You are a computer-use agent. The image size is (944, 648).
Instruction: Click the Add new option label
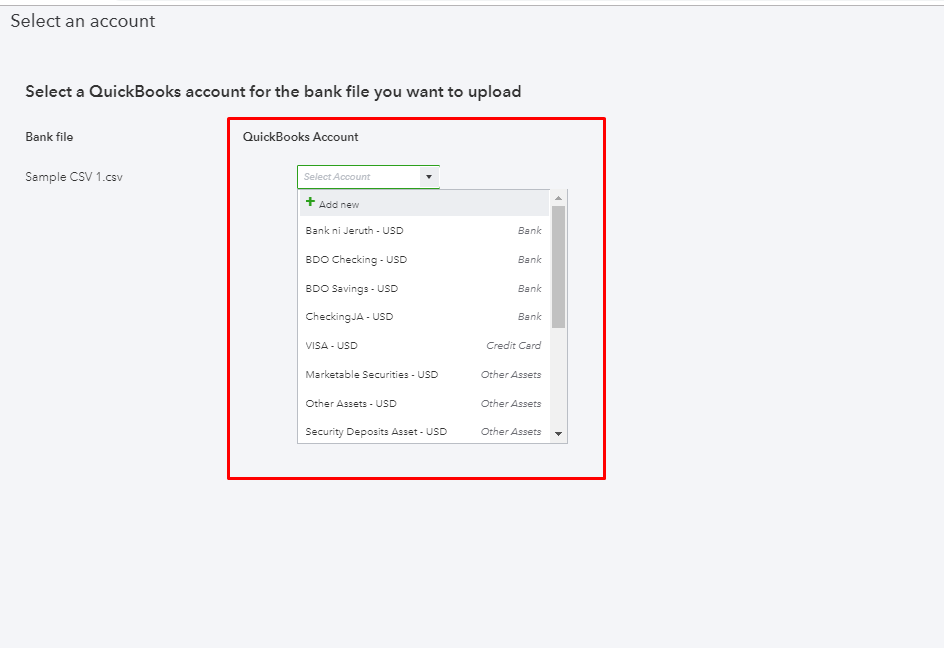pyautogui.click(x=339, y=205)
